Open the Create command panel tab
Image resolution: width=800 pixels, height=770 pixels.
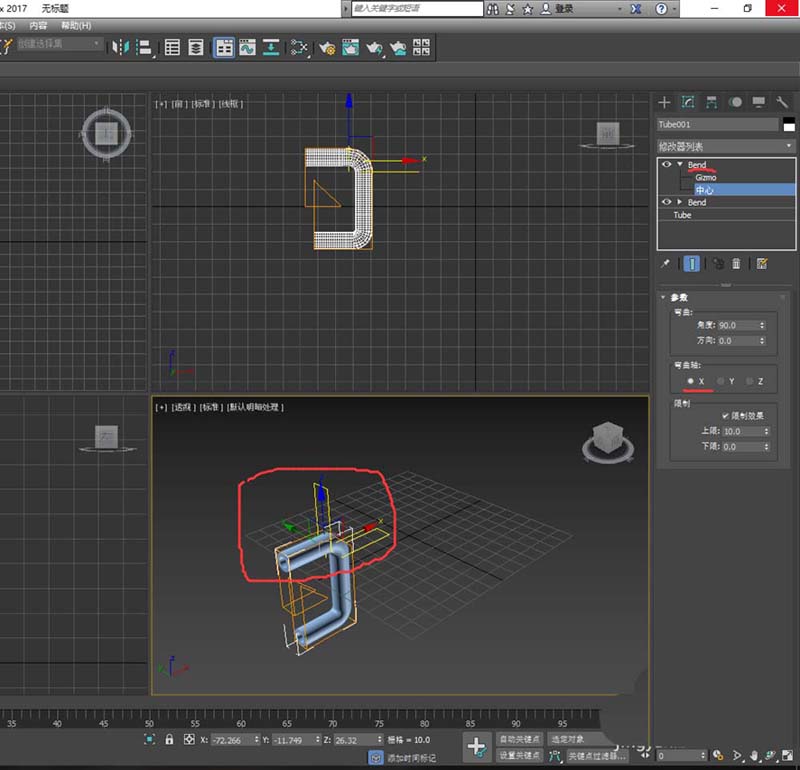665,102
